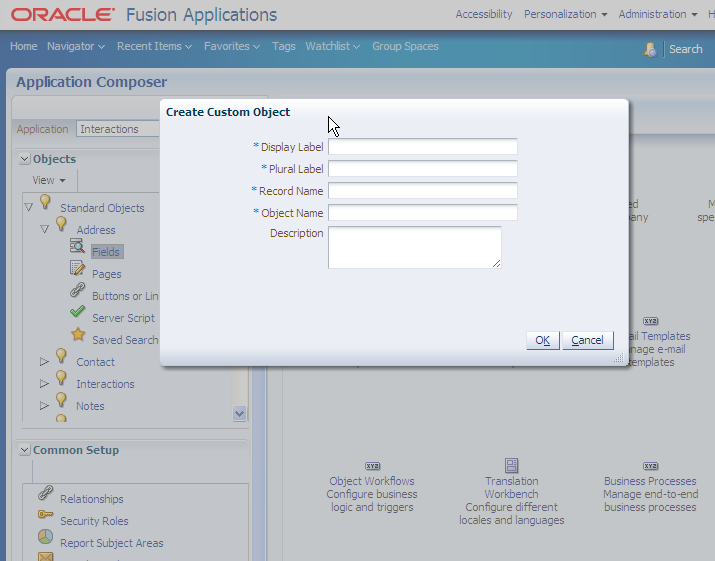Expand the Notes tree node

44,405
